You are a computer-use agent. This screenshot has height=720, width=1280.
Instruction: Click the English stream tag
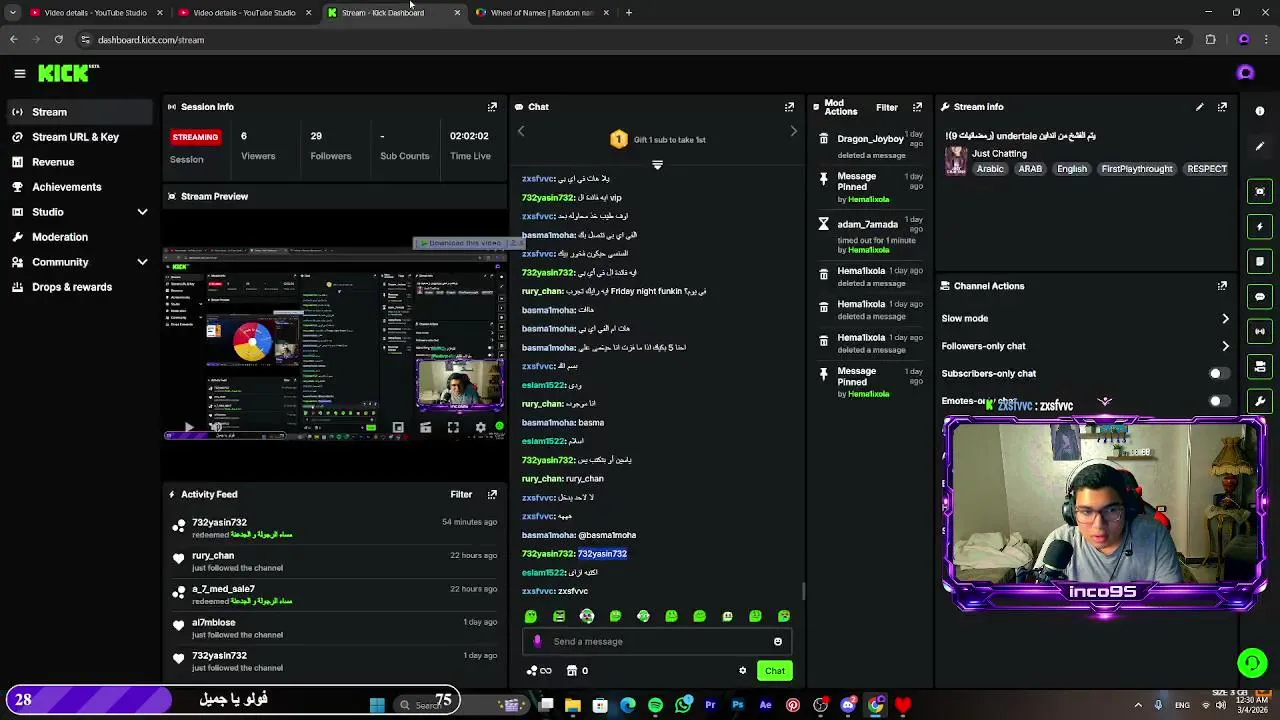click(x=1072, y=169)
